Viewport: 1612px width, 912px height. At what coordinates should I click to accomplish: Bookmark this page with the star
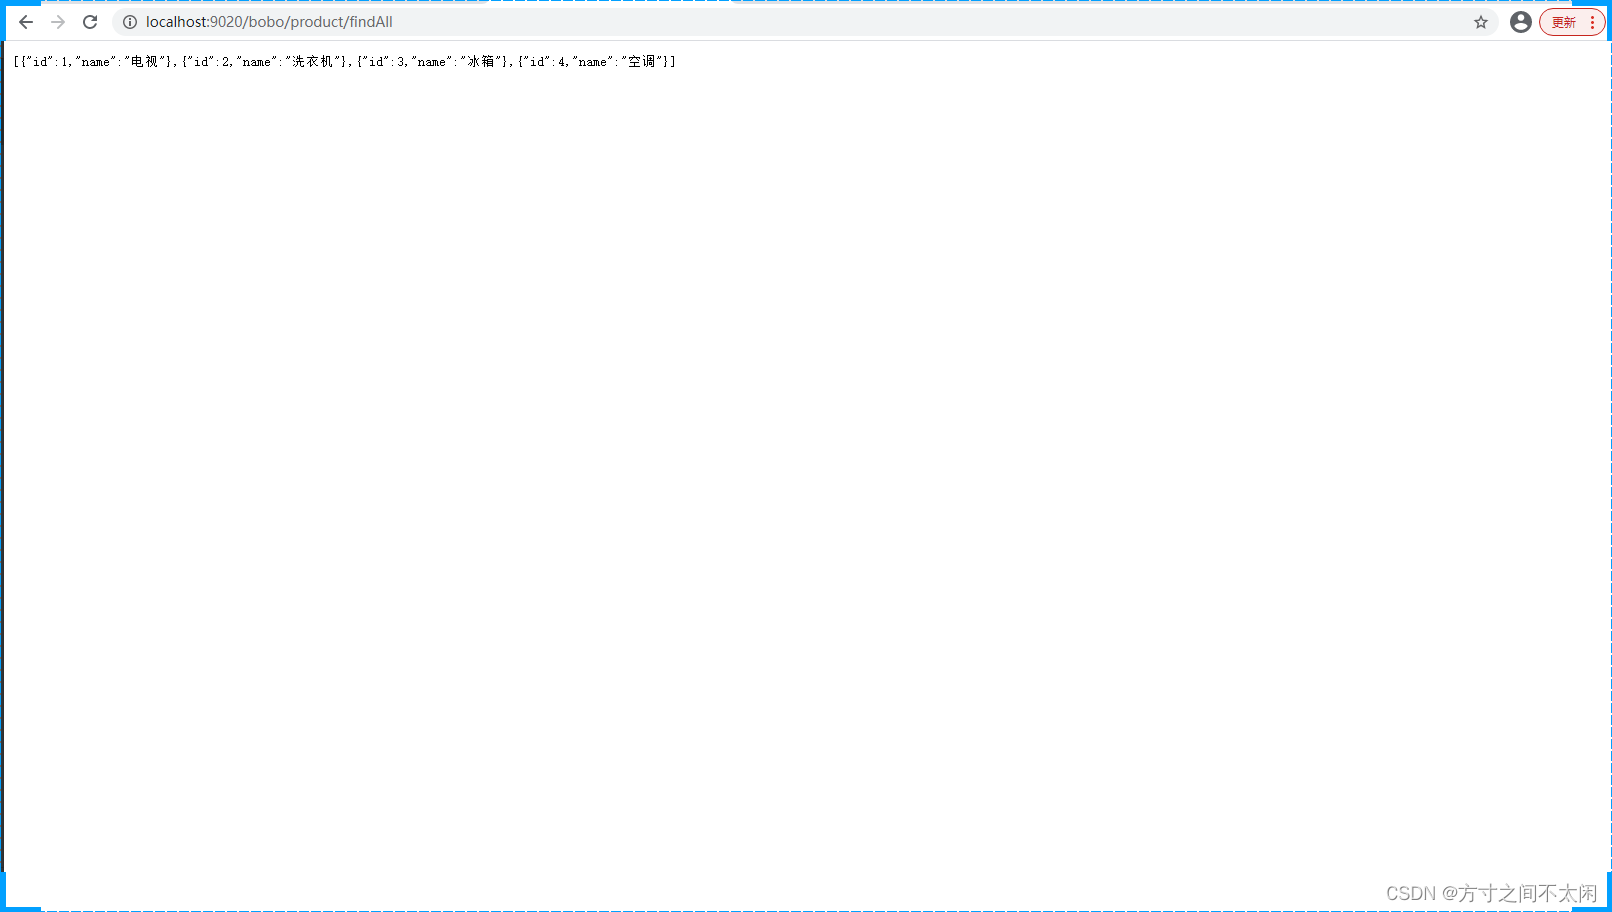tap(1481, 22)
